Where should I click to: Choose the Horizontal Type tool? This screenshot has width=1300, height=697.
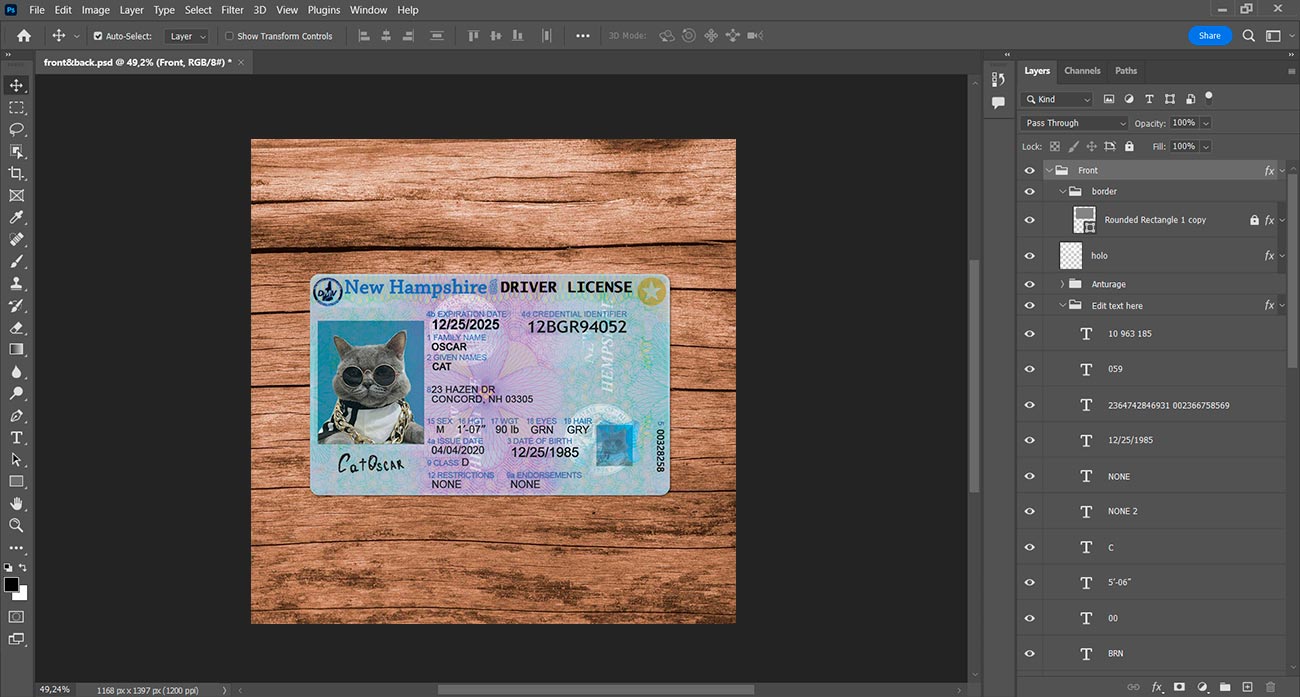[x=16, y=437]
